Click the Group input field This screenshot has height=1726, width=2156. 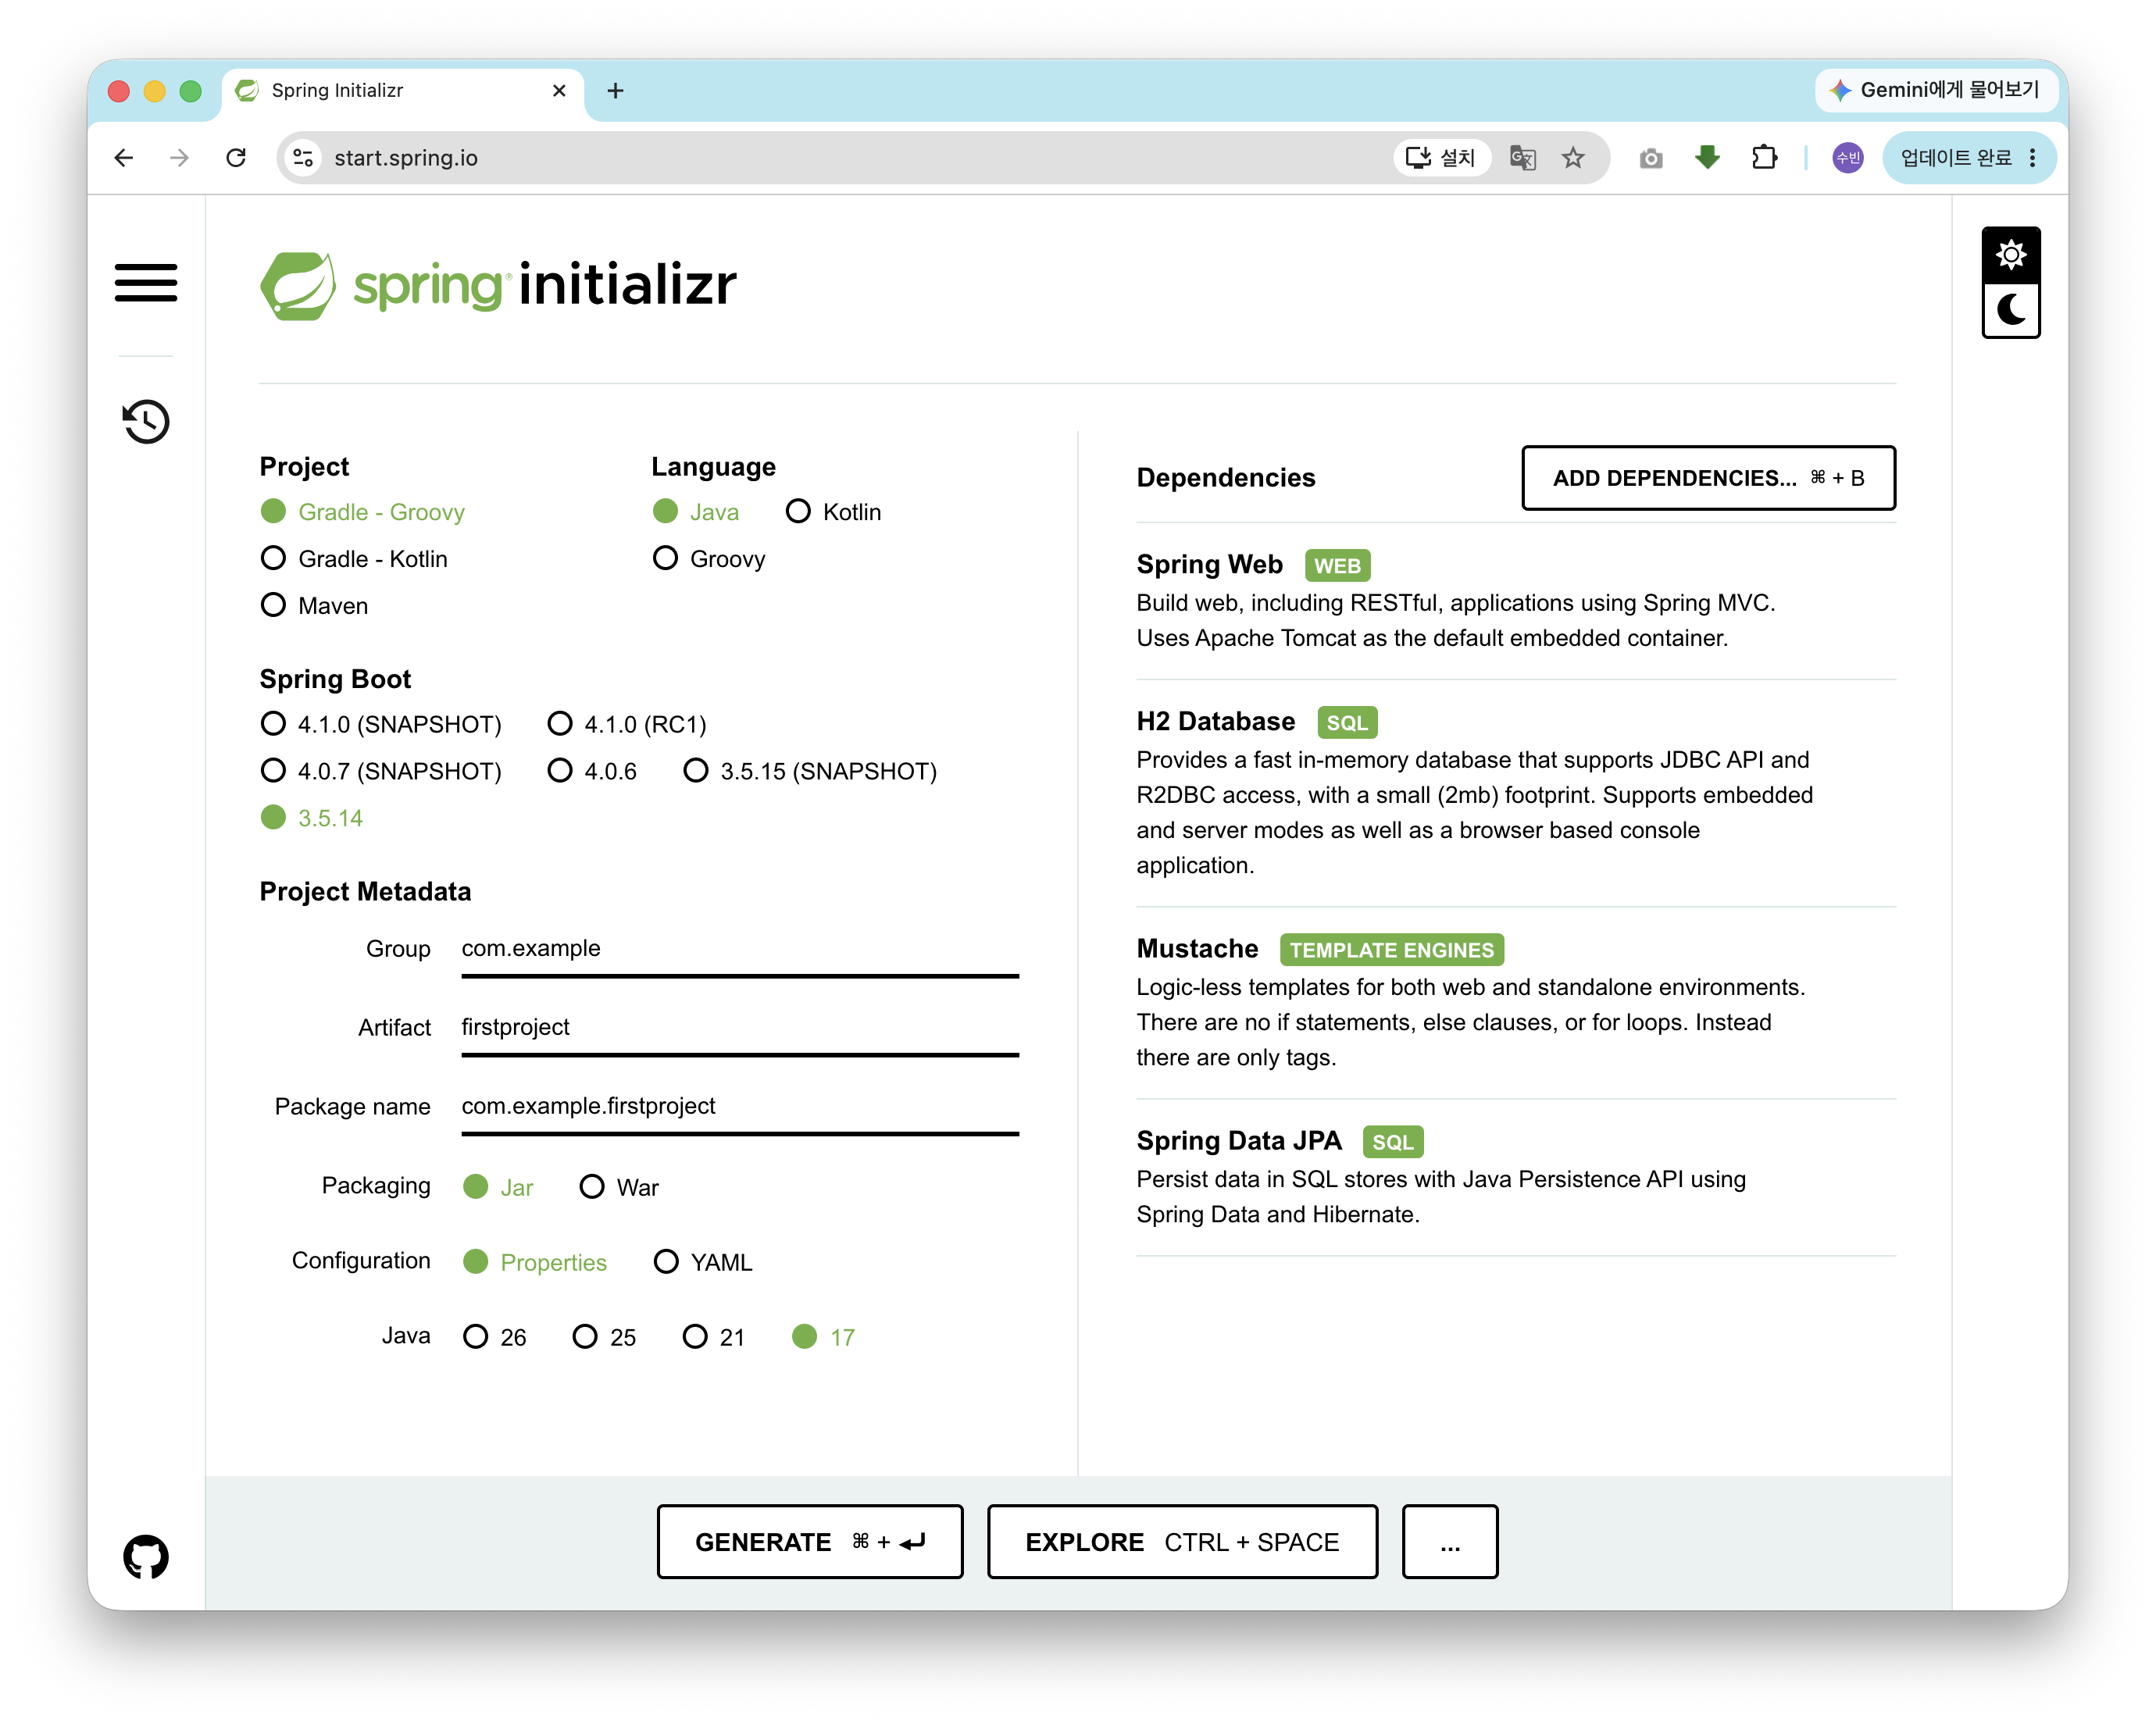coord(740,949)
